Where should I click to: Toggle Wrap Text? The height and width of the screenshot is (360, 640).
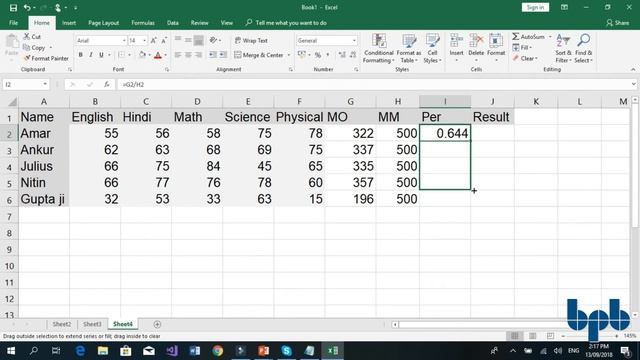251,40
